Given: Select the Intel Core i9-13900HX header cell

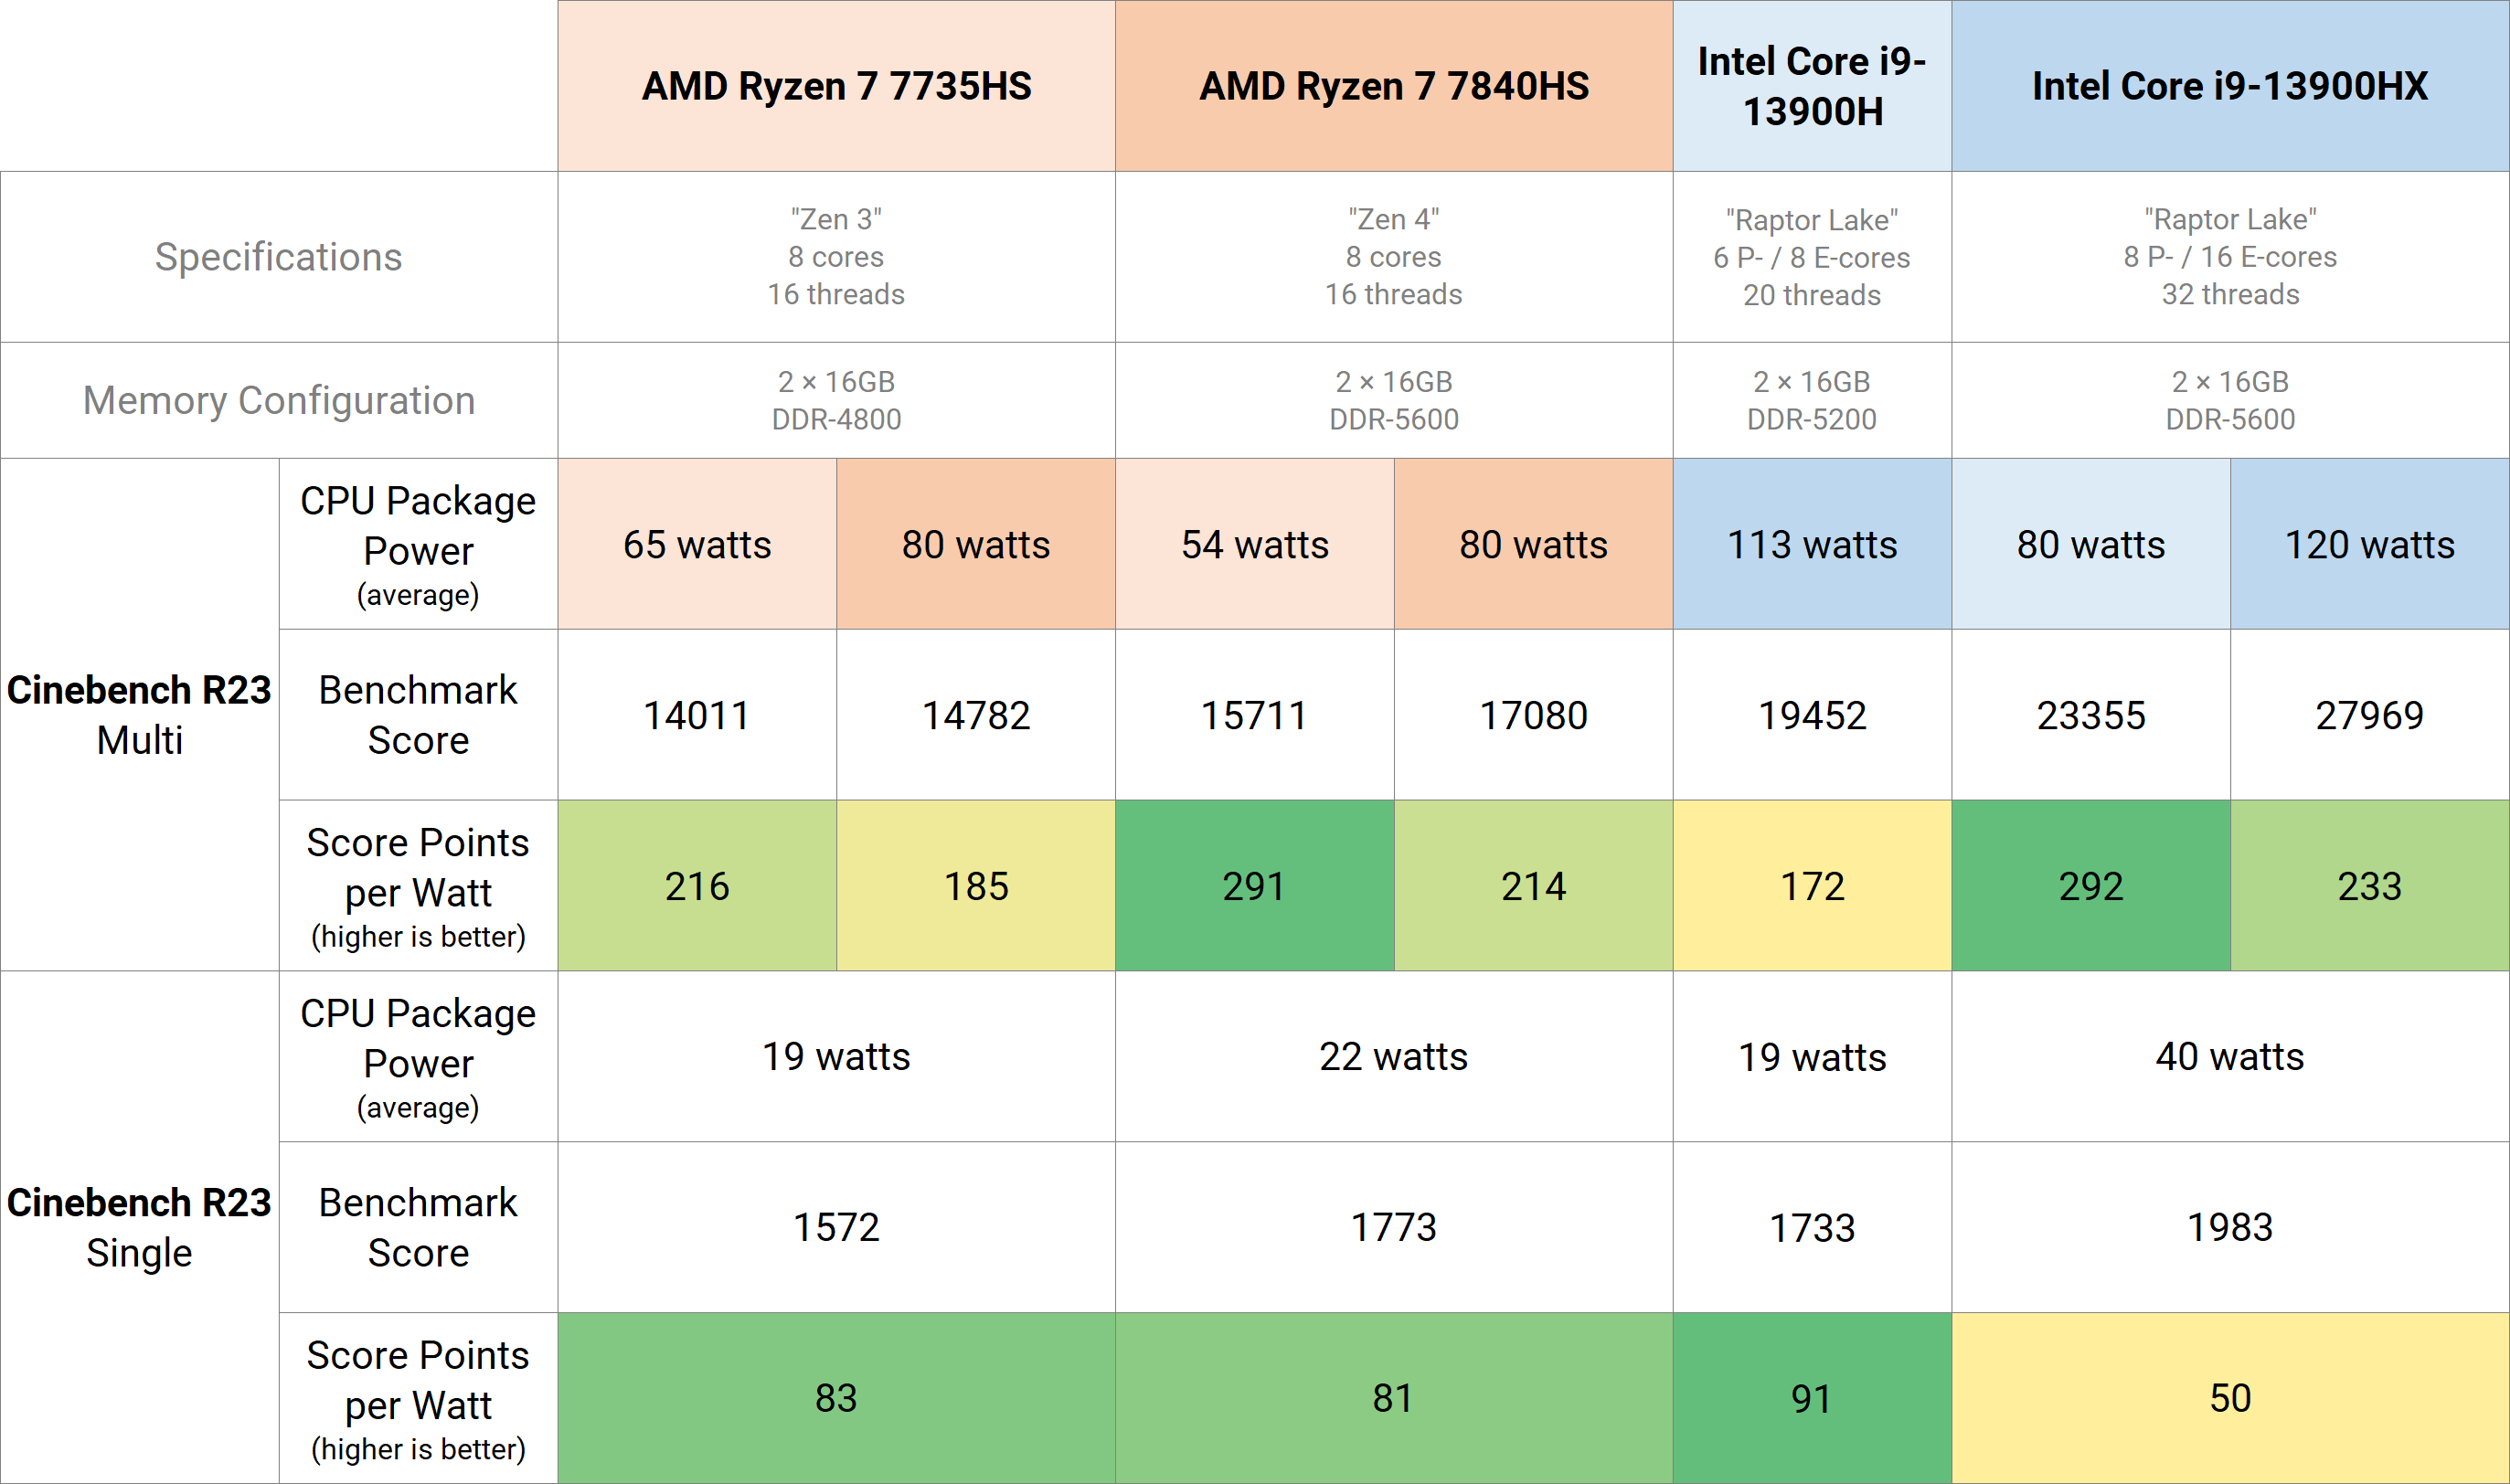Looking at the screenshot, I should (x=2229, y=86).
